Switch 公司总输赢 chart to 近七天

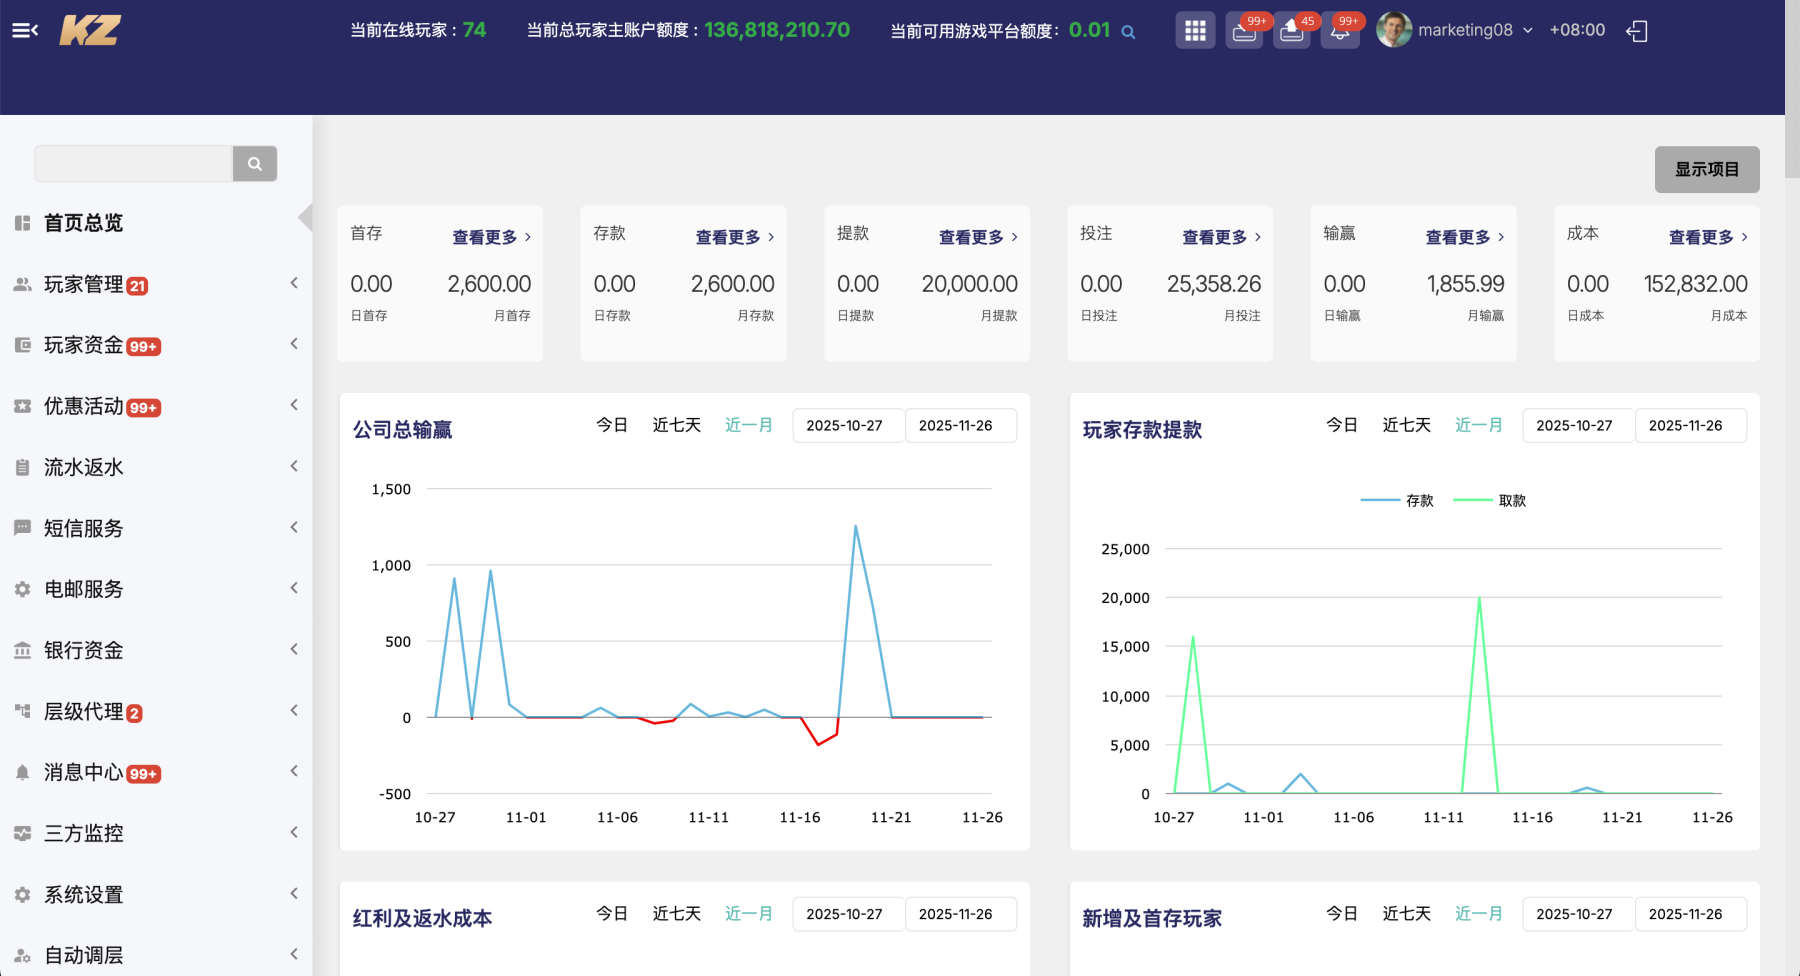(x=676, y=425)
